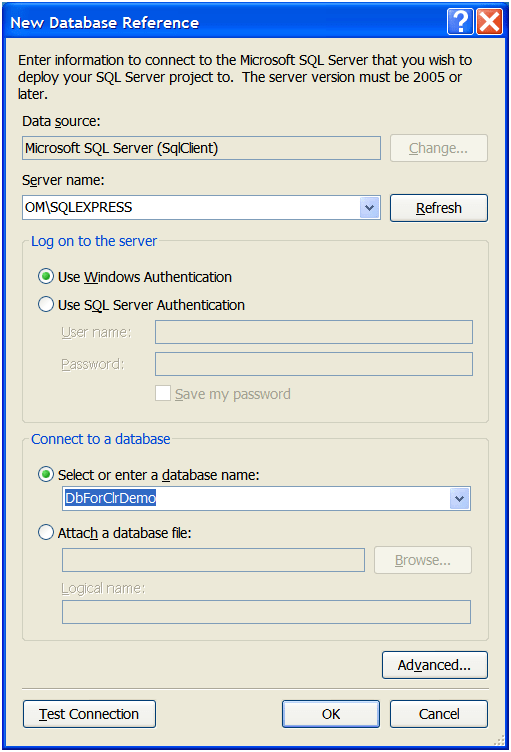Click the Password input field
Viewport: 511px width, 752px height.
pyautogui.click(x=314, y=364)
